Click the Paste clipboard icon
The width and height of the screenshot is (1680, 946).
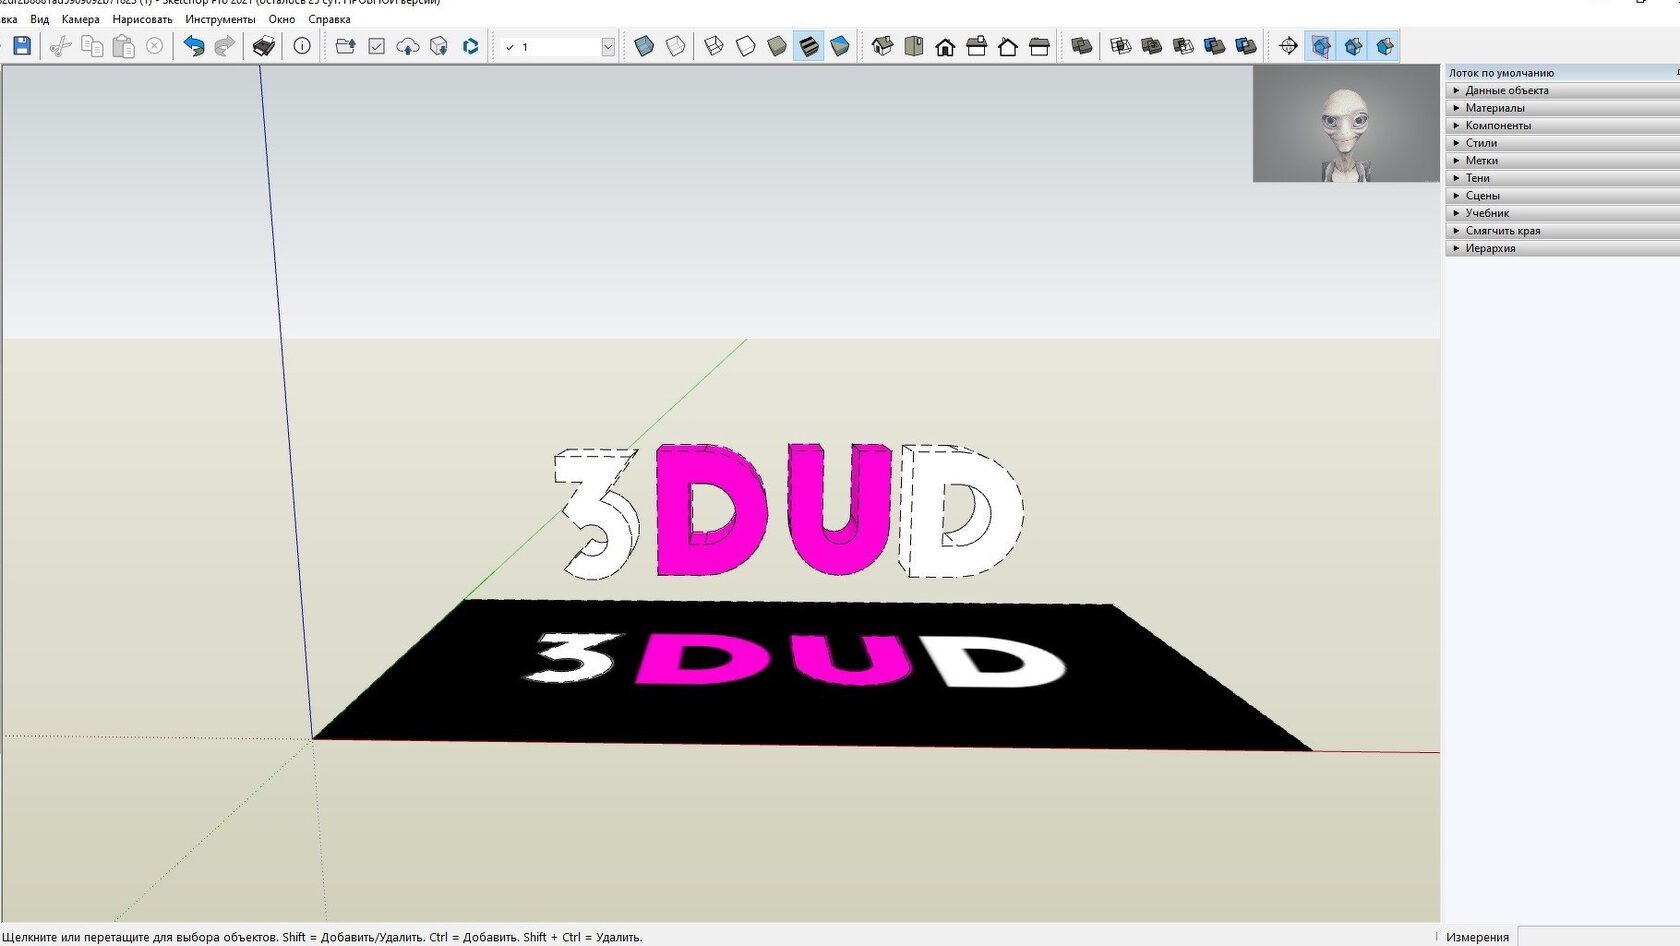[x=123, y=46]
